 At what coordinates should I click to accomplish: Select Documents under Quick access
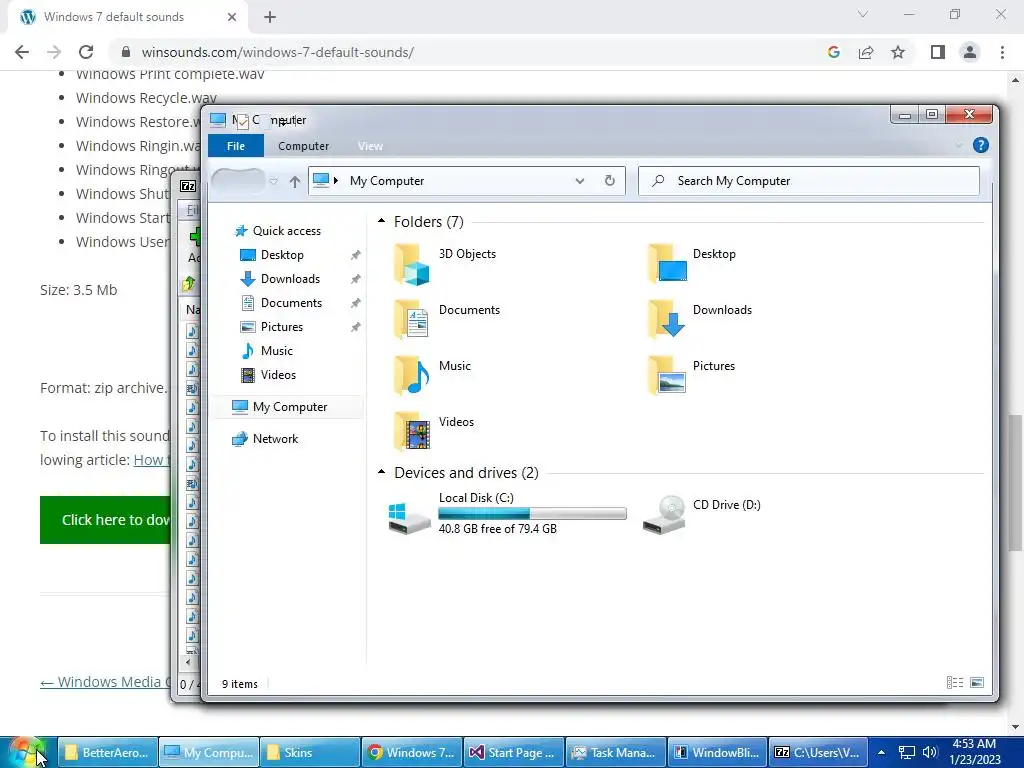291,303
